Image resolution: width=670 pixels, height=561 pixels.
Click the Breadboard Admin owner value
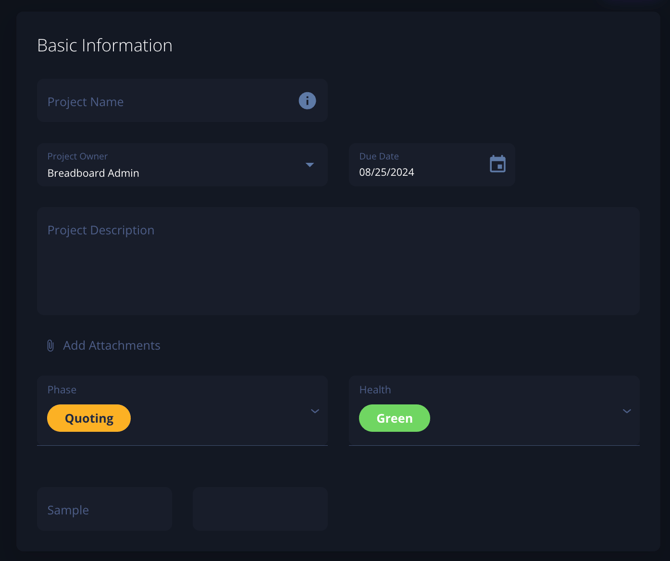[93, 173]
